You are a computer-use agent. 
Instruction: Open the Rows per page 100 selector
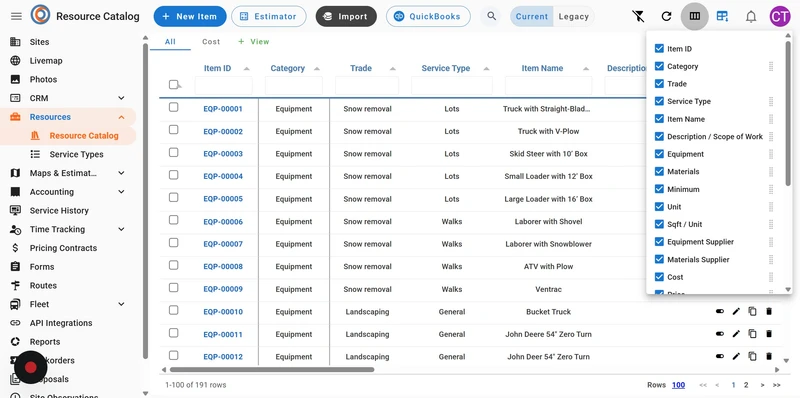point(678,385)
